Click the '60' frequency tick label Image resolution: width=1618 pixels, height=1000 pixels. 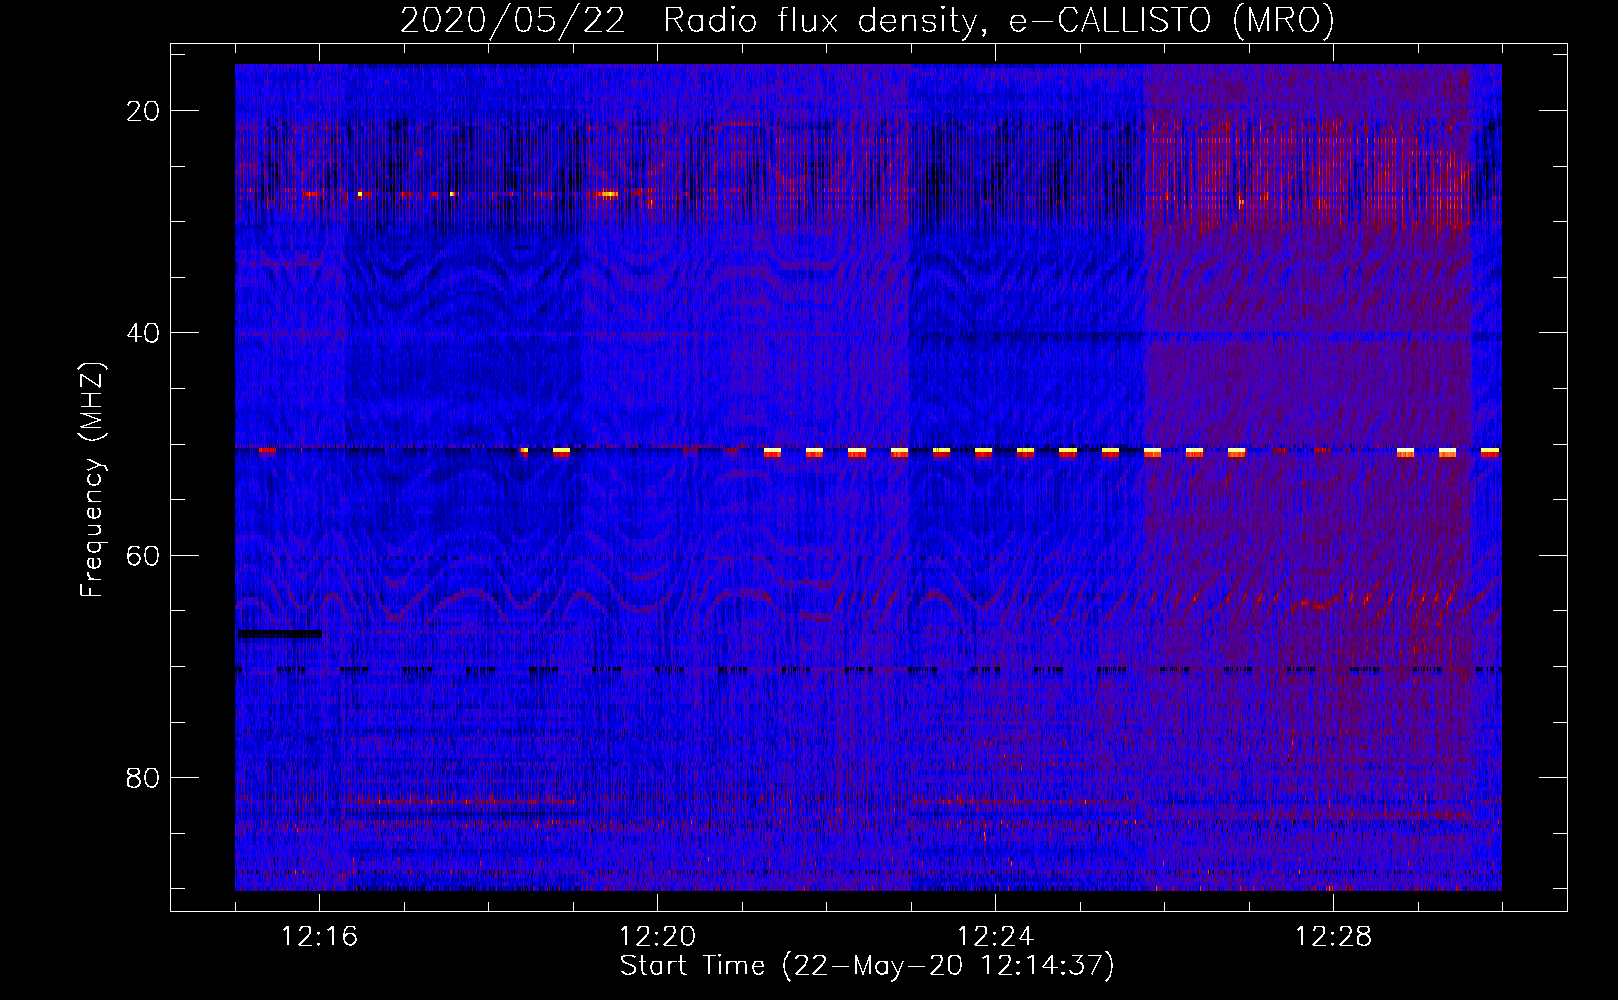[x=143, y=555]
